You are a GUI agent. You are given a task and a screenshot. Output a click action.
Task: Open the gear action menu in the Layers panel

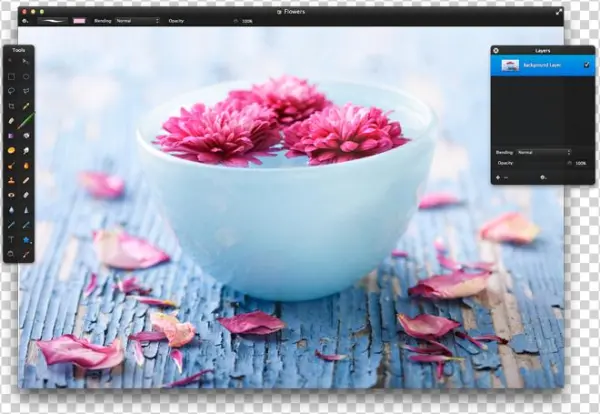543,177
